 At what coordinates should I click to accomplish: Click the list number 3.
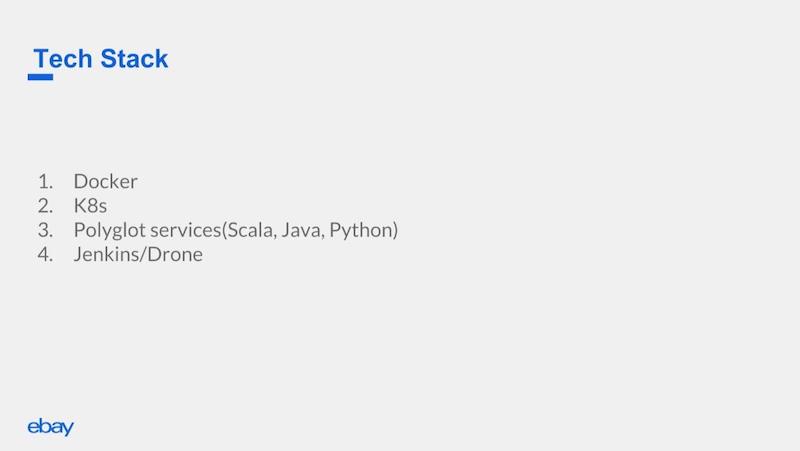click(45, 230)
